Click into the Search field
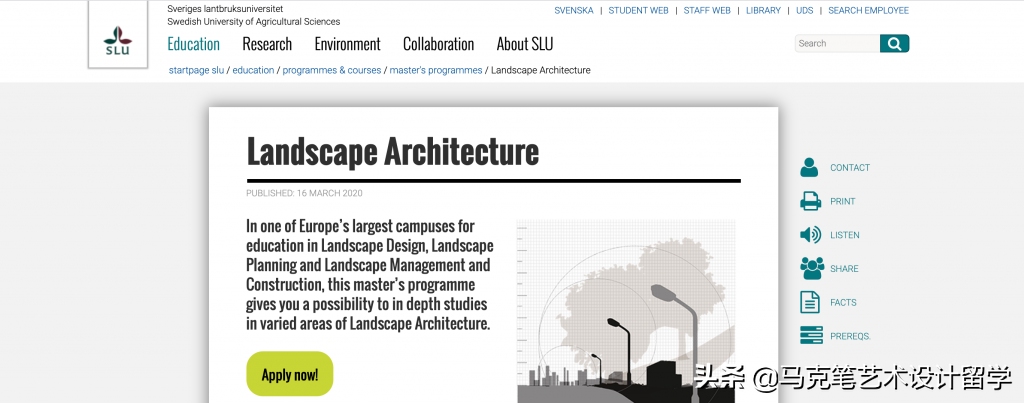 (x=837, y=44)
